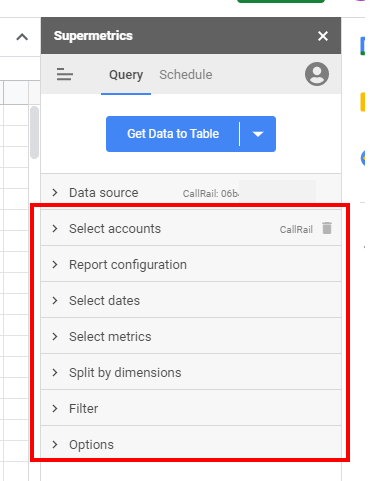Click the Get Data to Table button
The width and height of the screenshot is (373, 481).
pyautogui.click(x=173, y=134)
